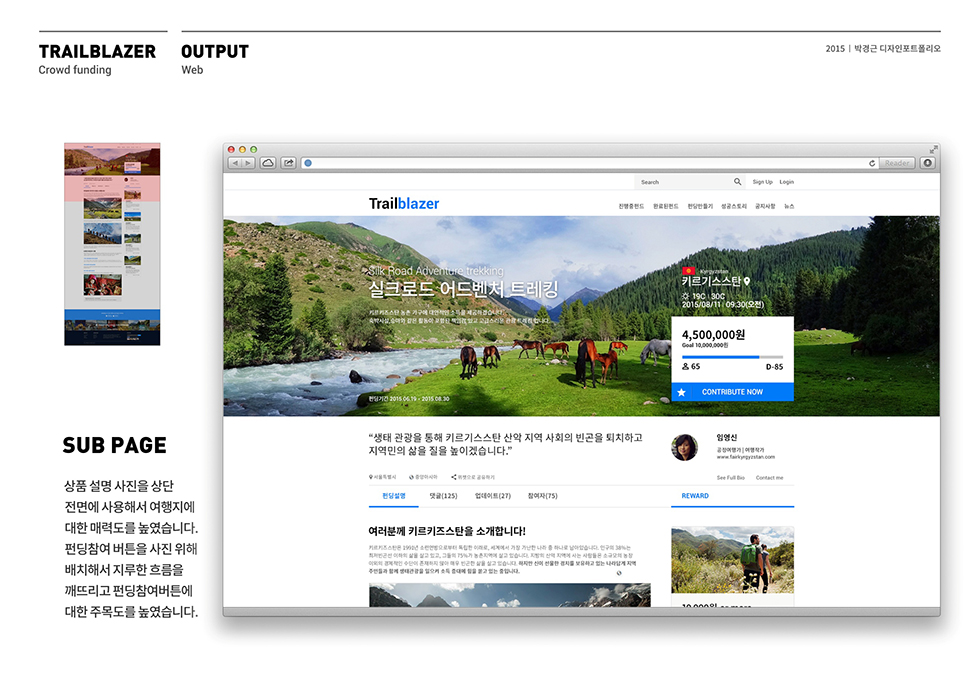
Task: Open the 진행중펀드 navigation menu item
Action: coord(631,206)
